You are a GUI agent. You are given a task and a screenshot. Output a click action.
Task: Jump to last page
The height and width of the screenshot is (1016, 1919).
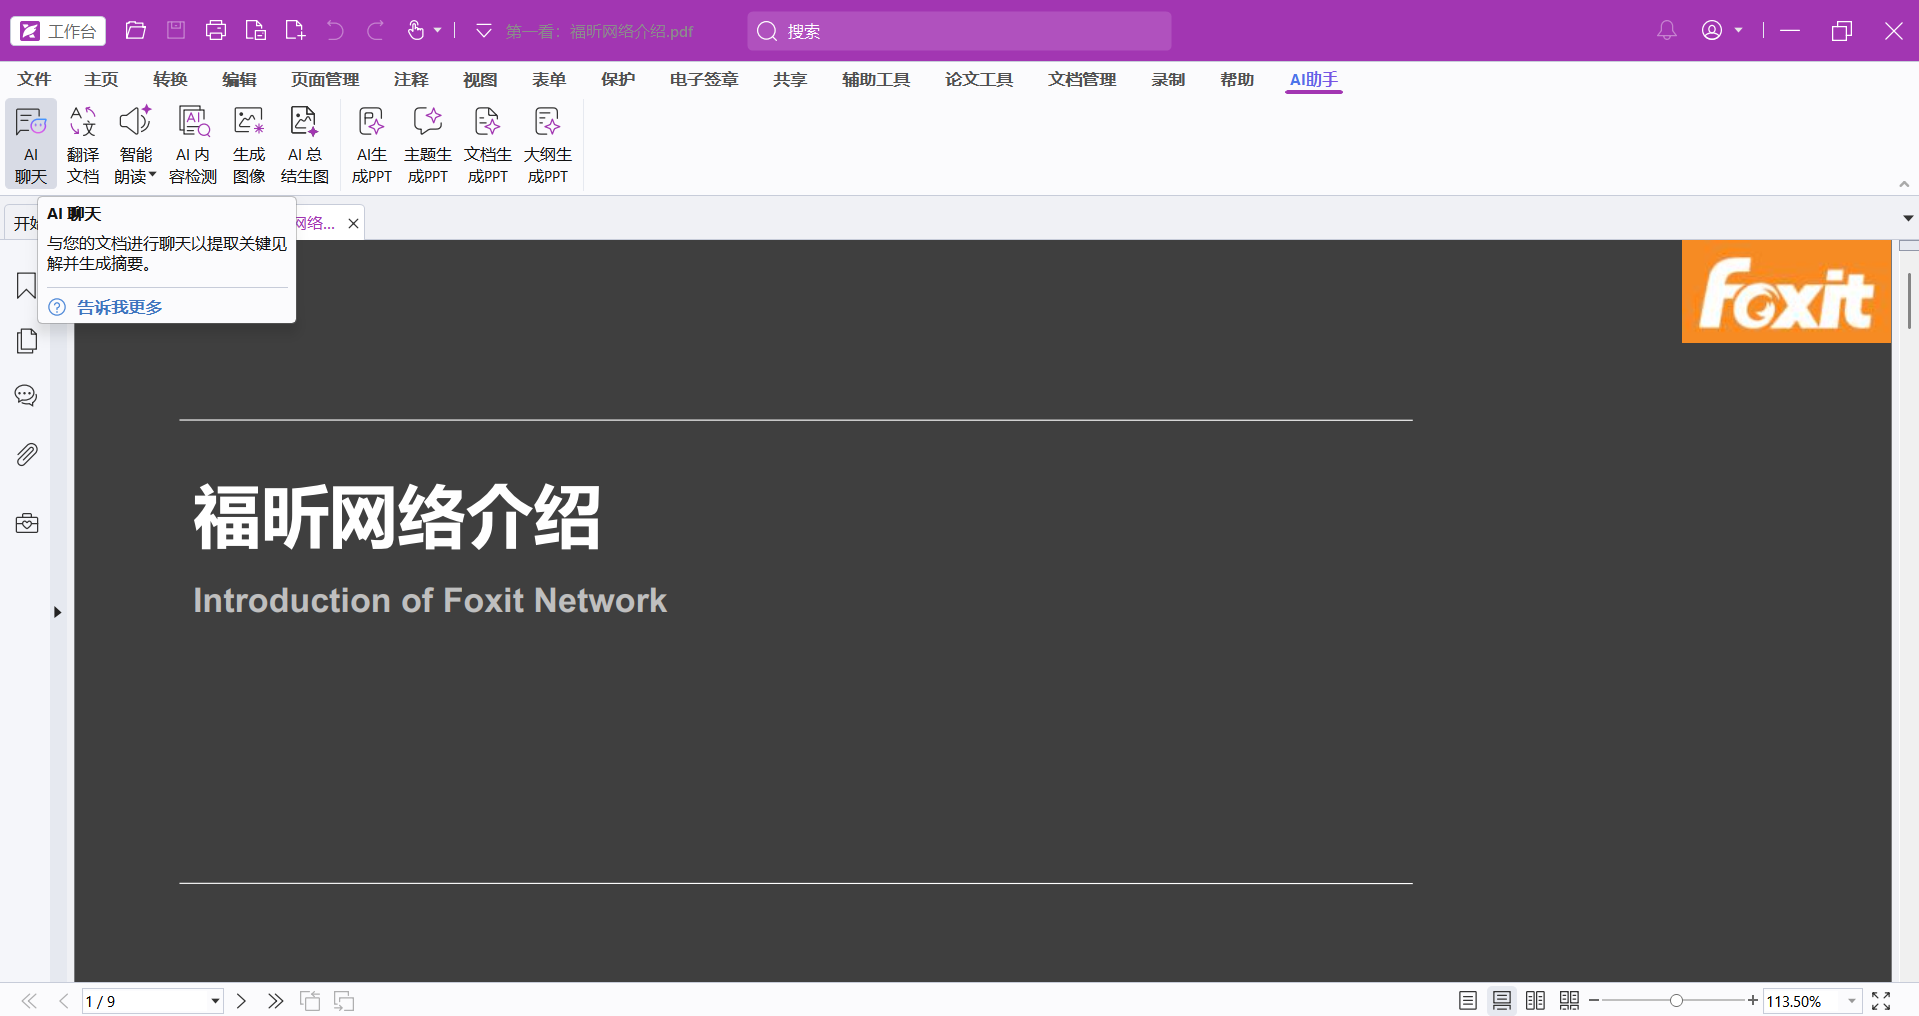tap(275, 1001)
